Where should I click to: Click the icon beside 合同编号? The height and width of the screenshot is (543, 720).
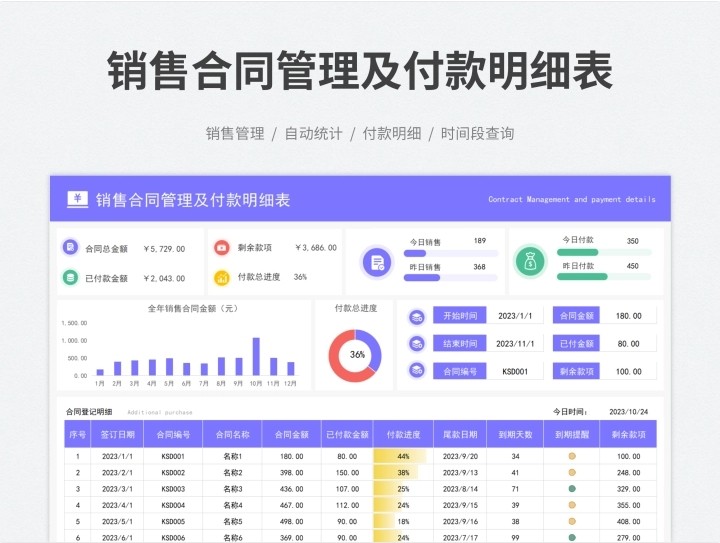coord(417,370)
